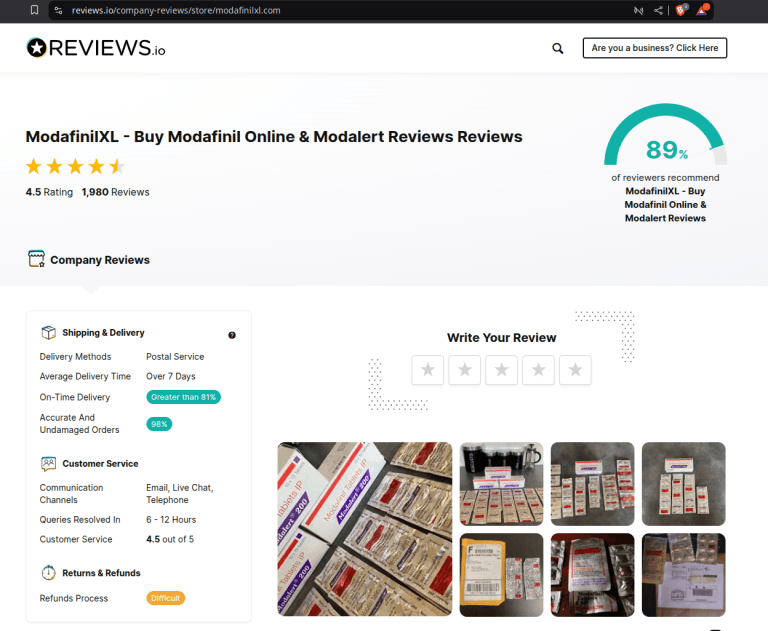This screenshot has height=631, width=768.
Task: Click the 'Greater than 81%' badge
Action: [x=183, y=397]
